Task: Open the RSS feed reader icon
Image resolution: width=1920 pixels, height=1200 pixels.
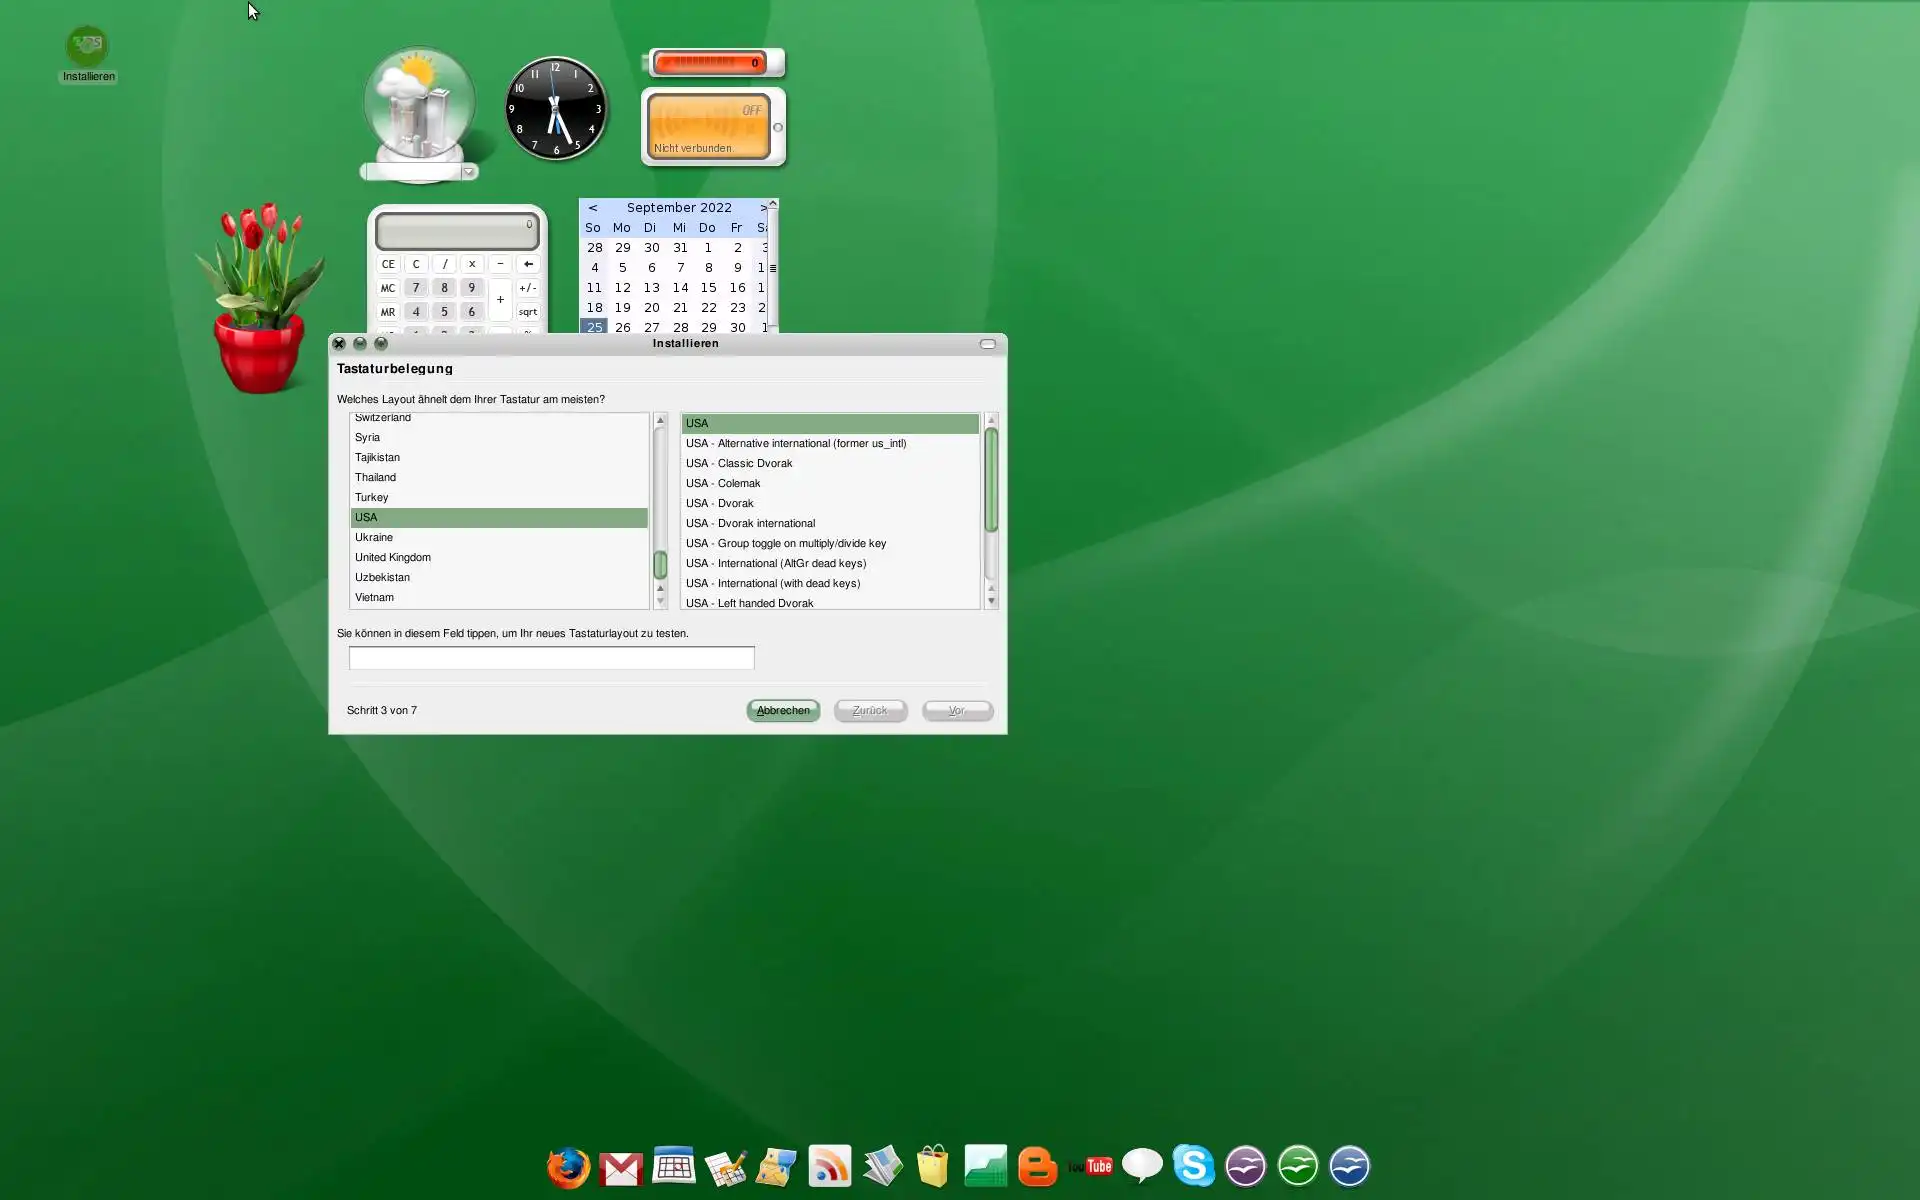Action: tap(829, 1166)
